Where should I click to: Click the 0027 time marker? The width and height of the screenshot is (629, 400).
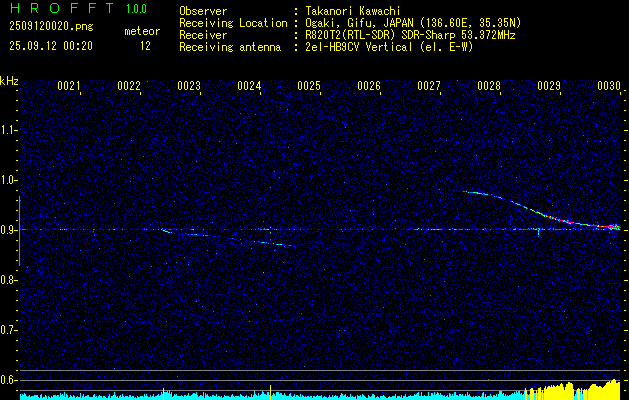429,86
